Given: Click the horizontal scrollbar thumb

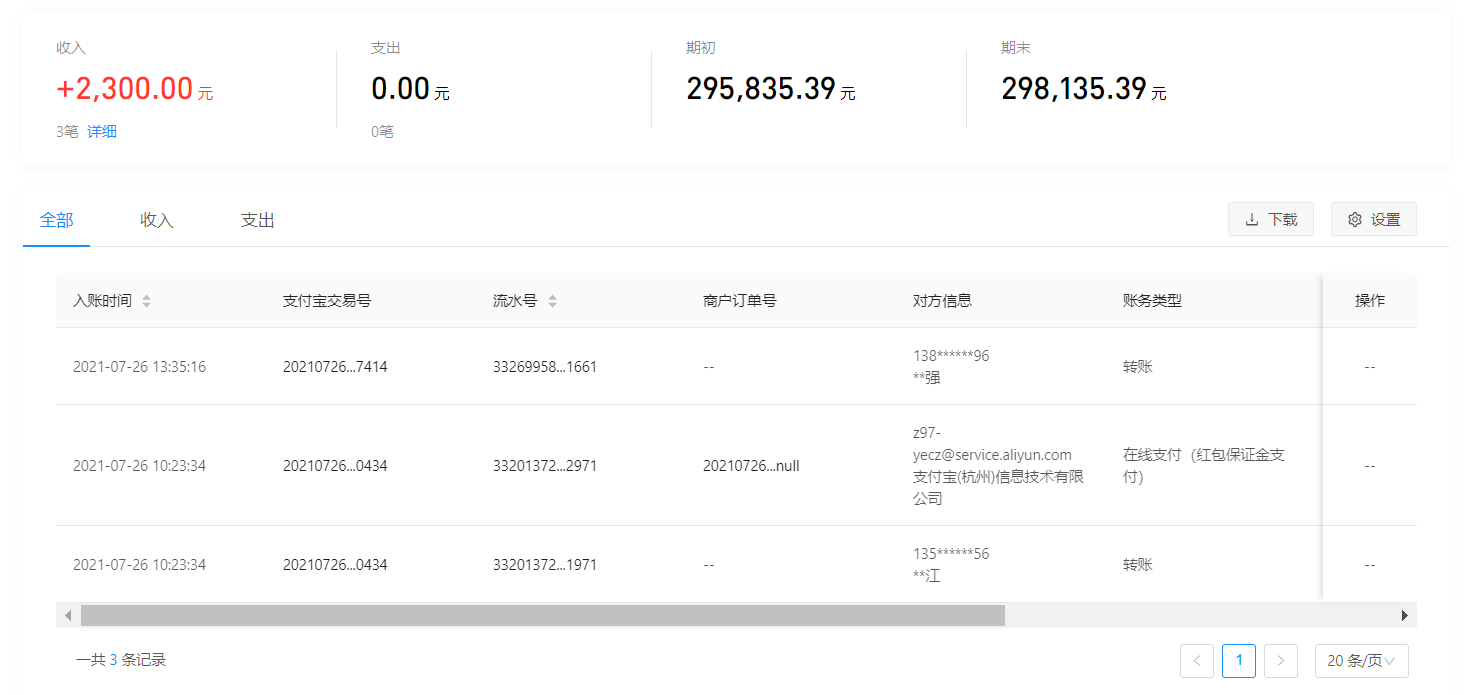Looking at the screenshot, I should pyautogui.click(x=542, y=615).
